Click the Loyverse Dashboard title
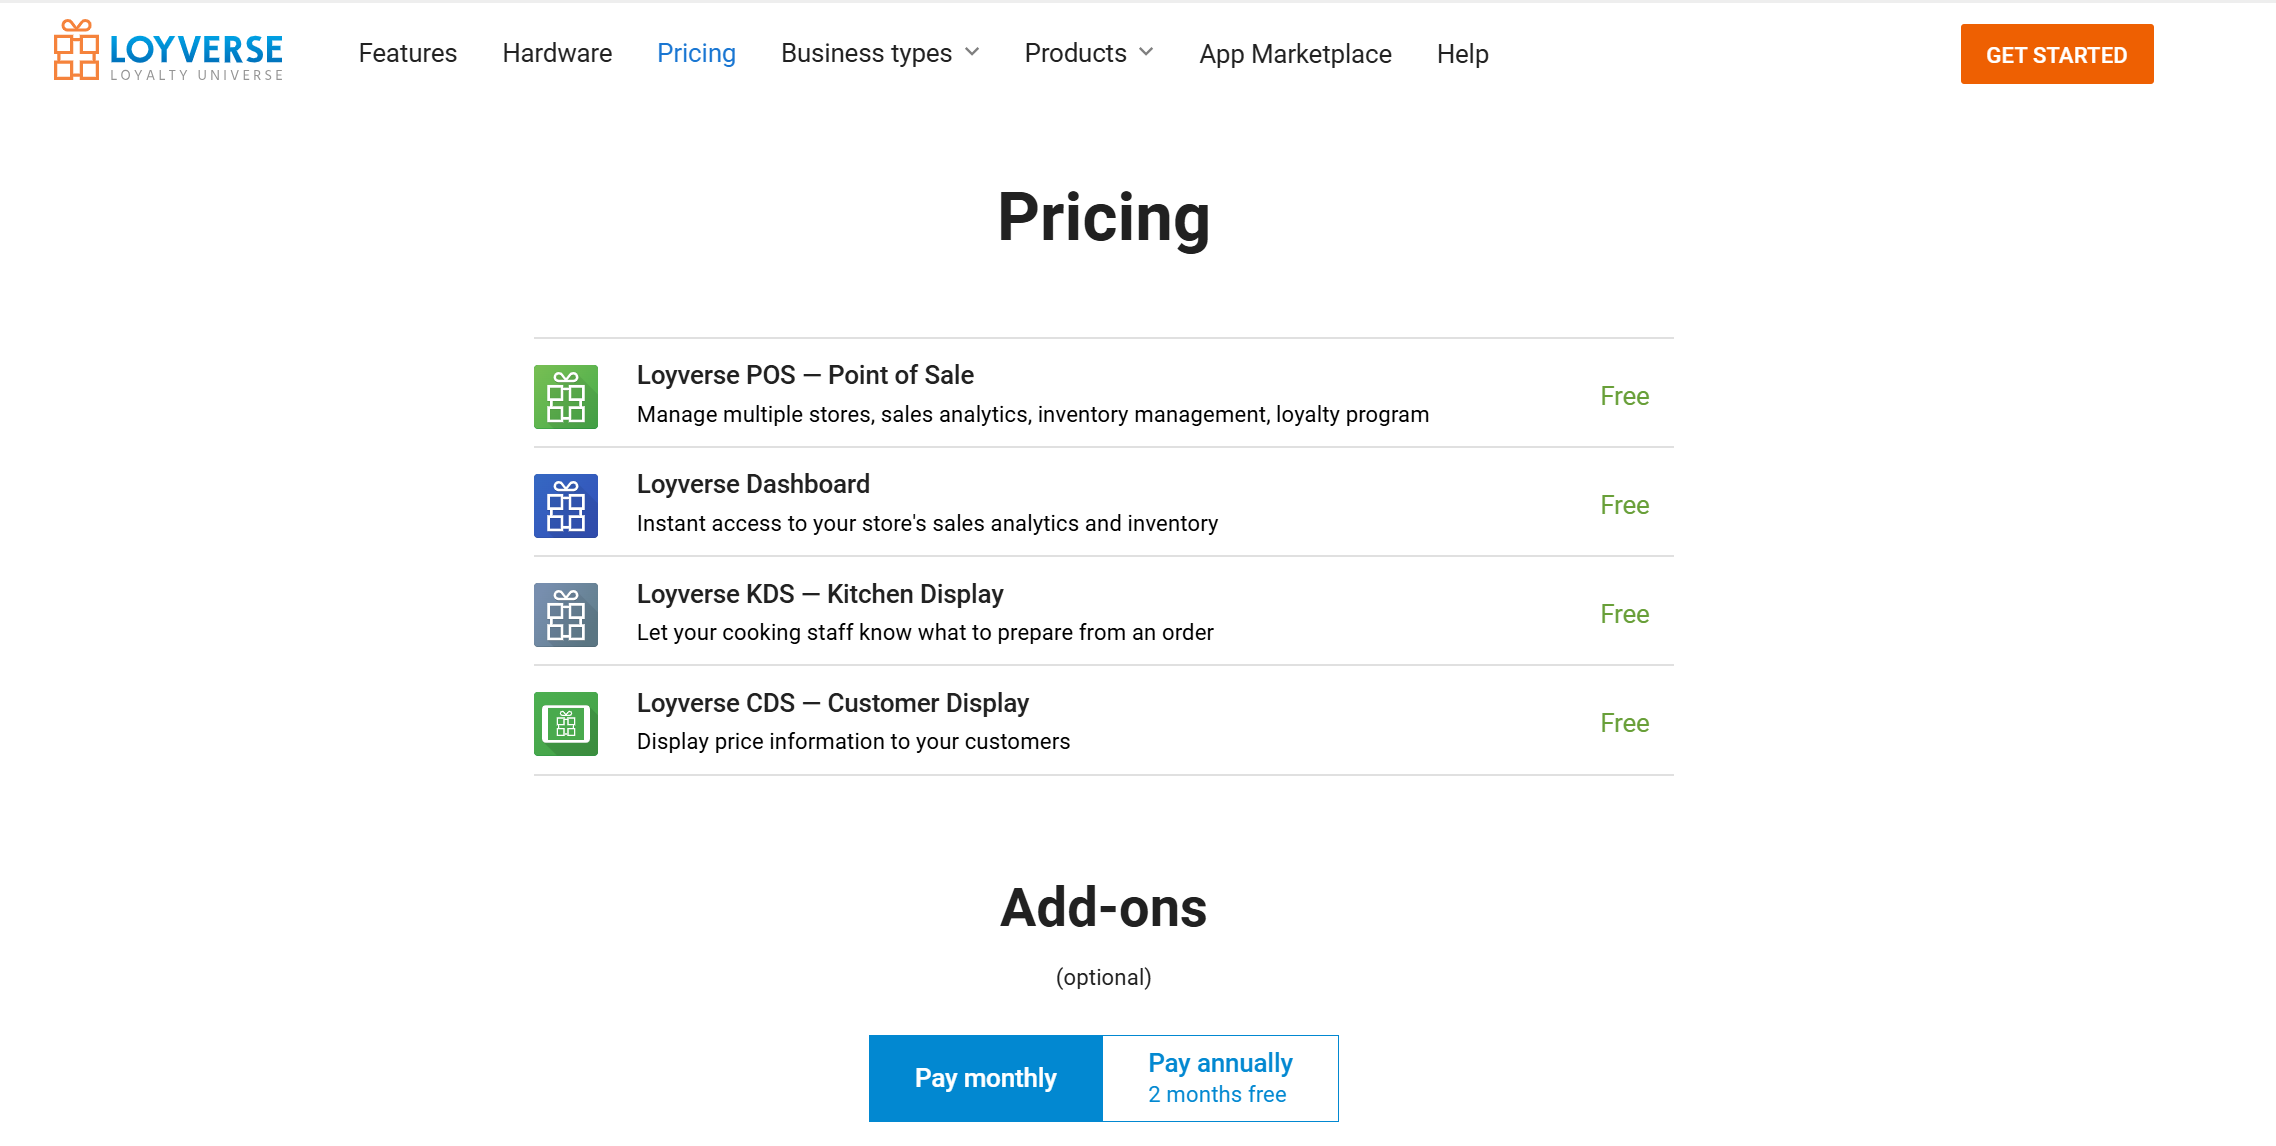The image size is (2276, 1146). (753, 484)
